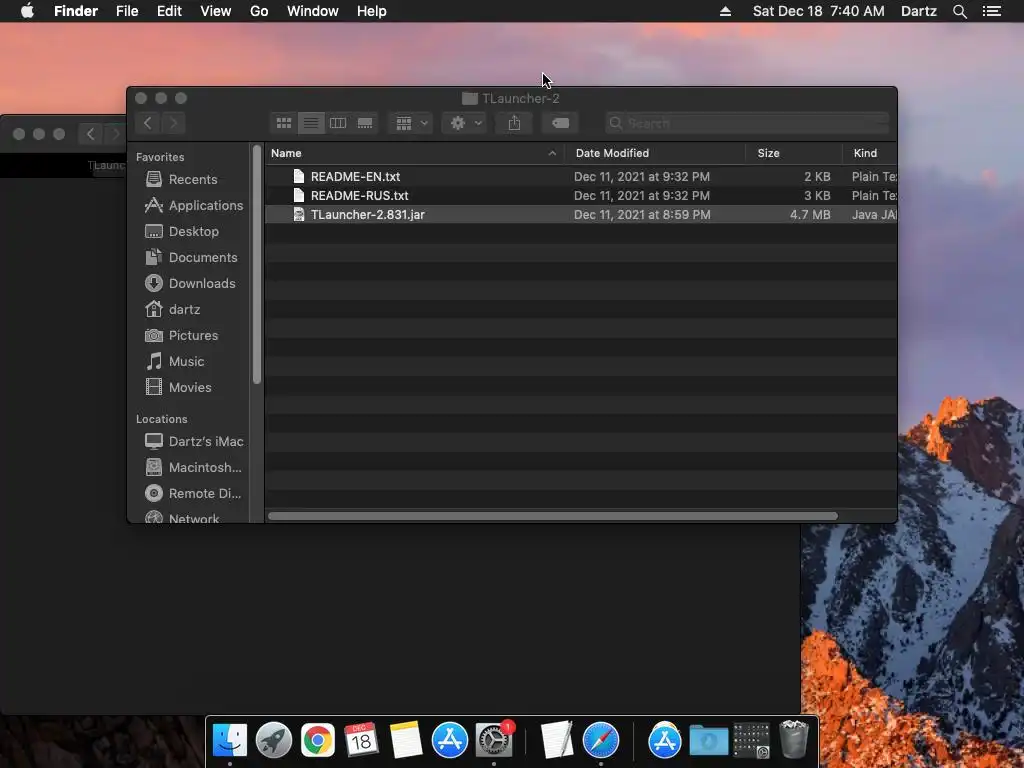Screen dimensions: 1024x768
Task: Open the Help menu
Action: pyautogui.click(x=372, y=11)
